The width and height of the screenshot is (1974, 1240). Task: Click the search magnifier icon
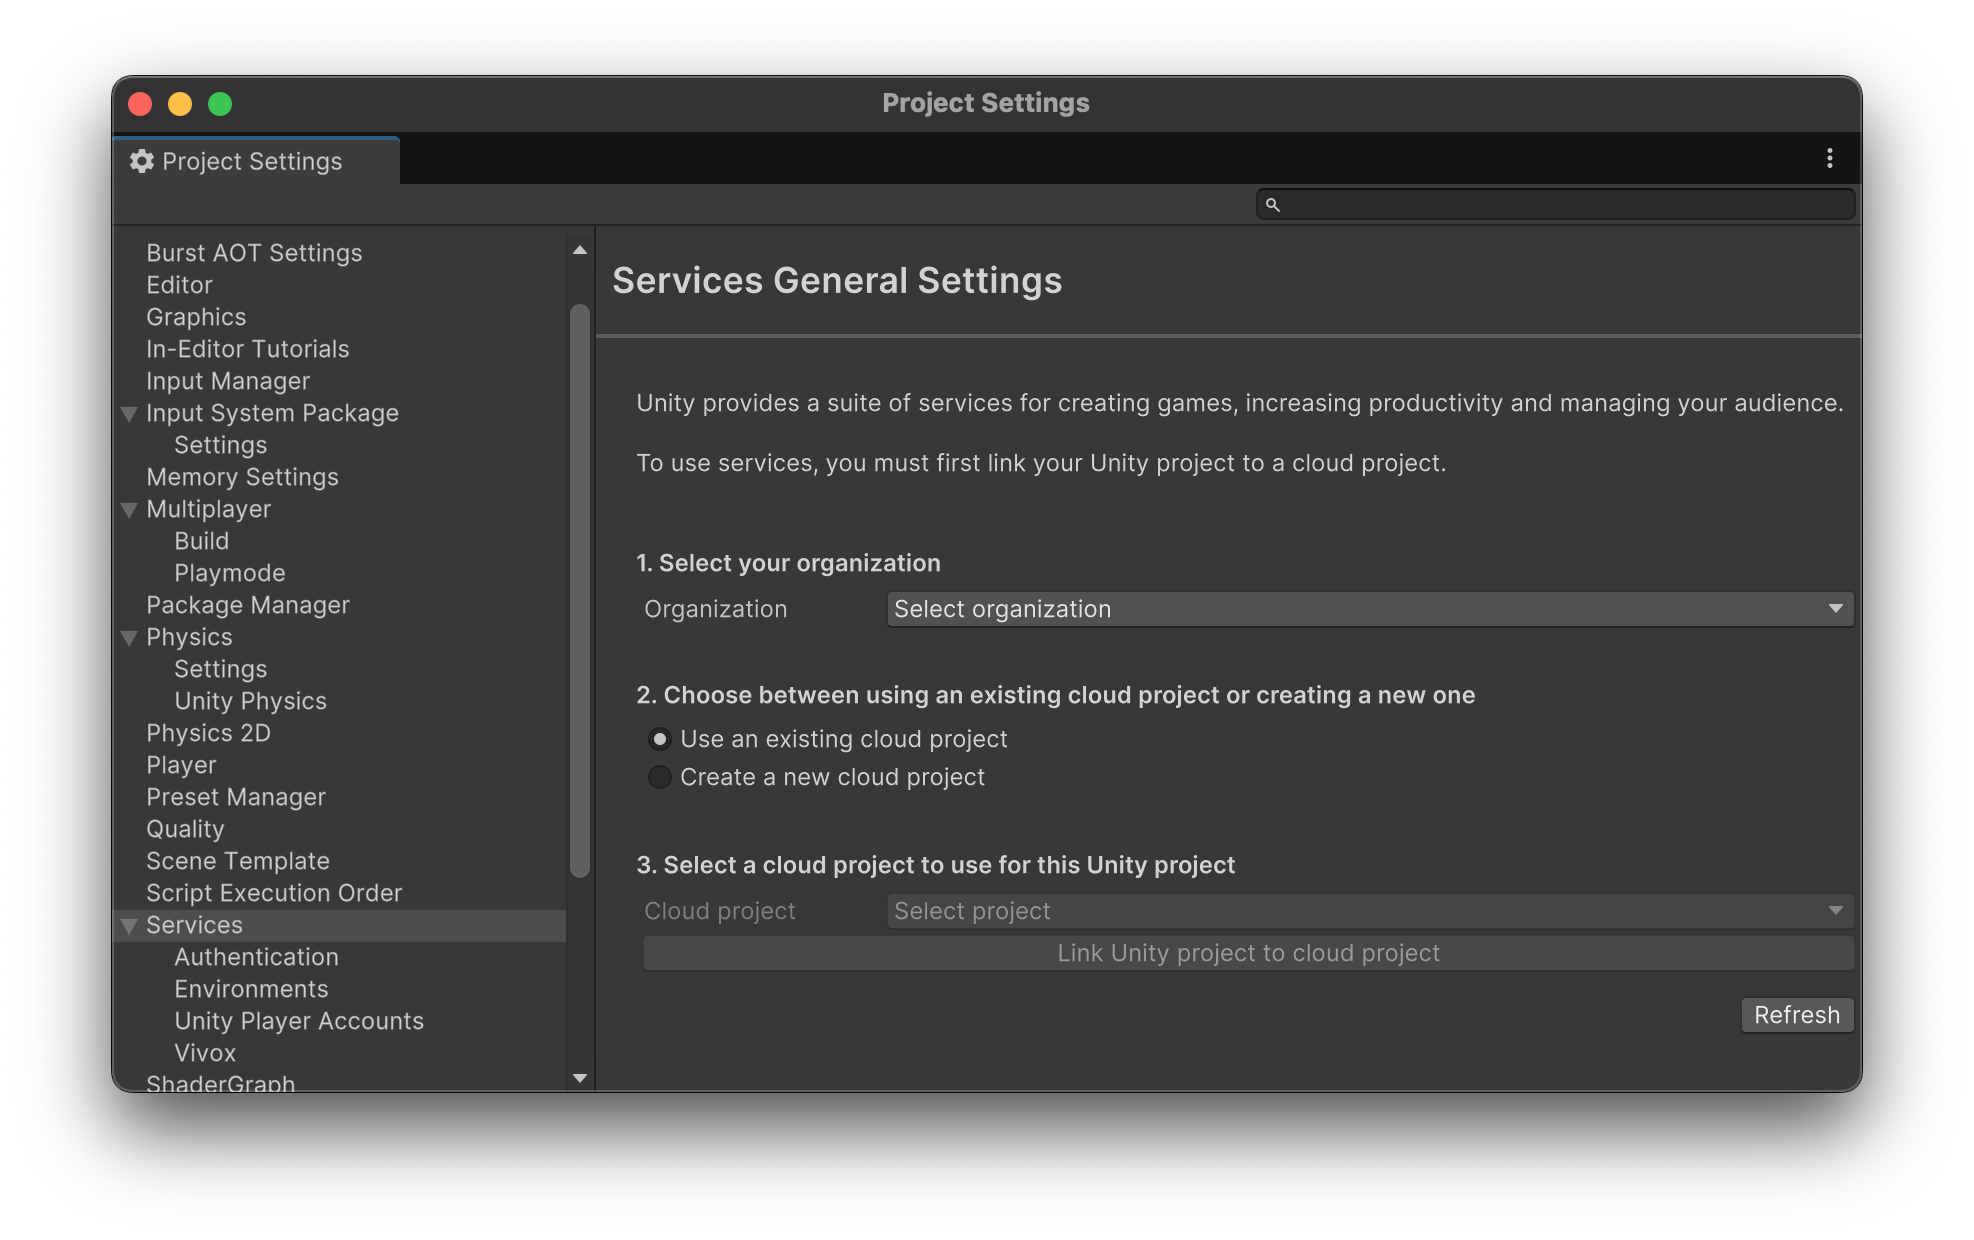tap(1272, 205)
